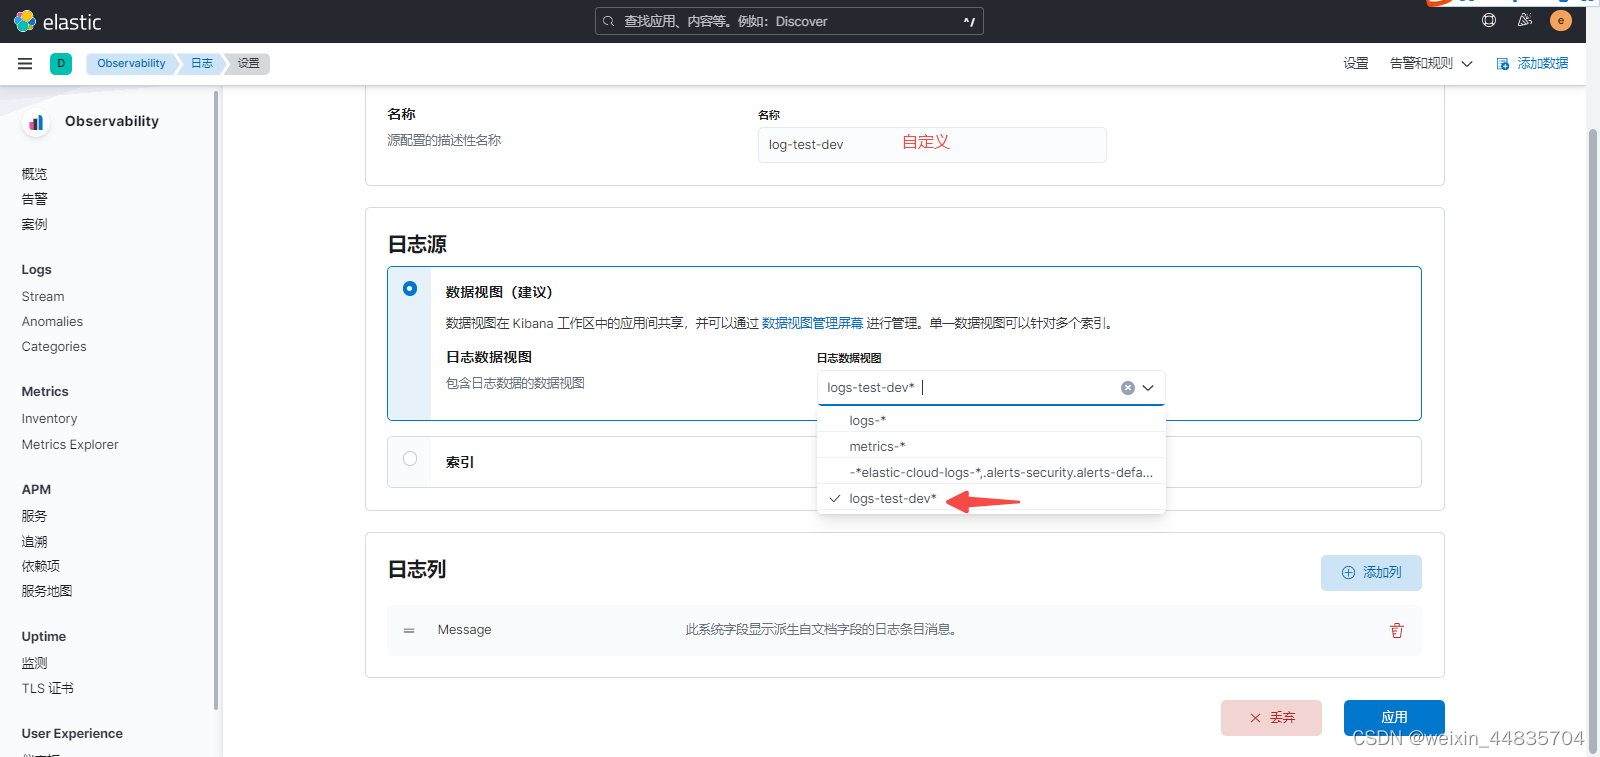The image size is (1600, 757).
Task: Choose logs-* from the dropdown list
Action: [x=991, y=420]
